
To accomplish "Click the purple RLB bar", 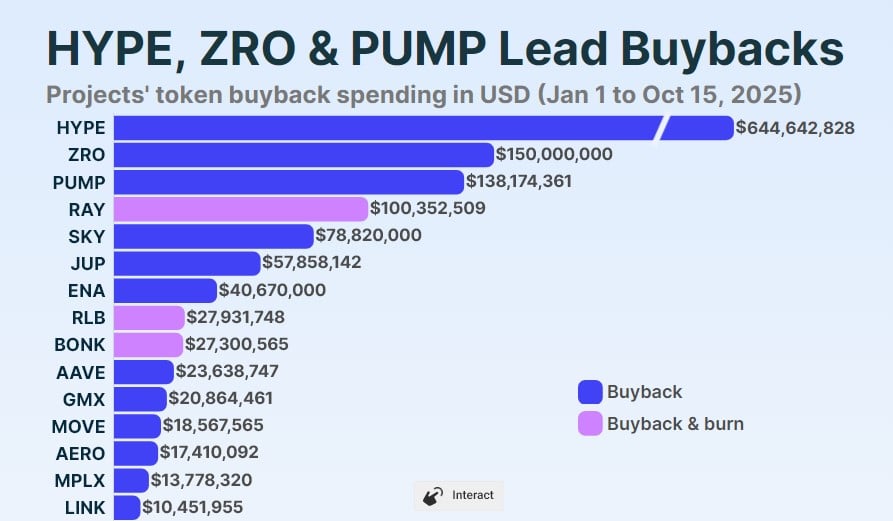I will click(149, 318).
